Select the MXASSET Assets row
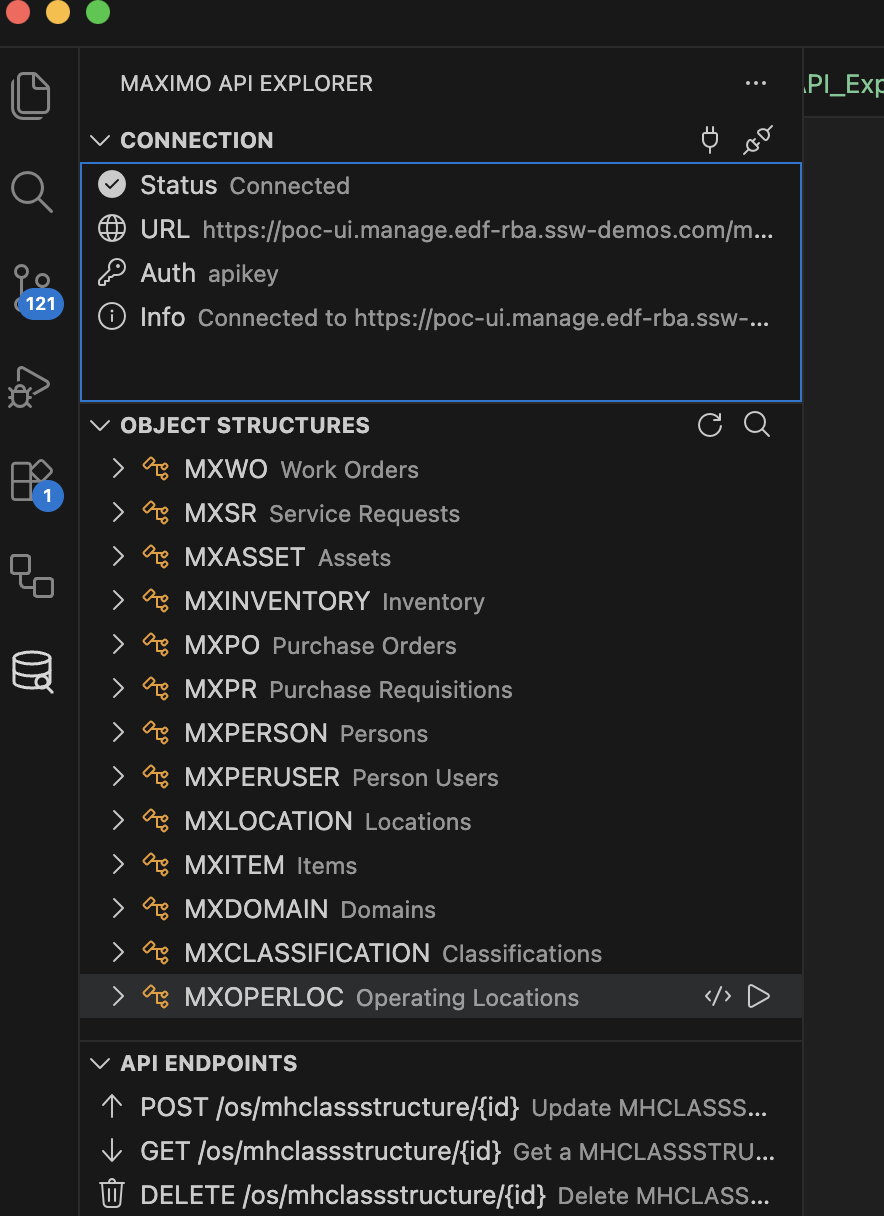This screenshot has height=1216, width=884. 441,557
